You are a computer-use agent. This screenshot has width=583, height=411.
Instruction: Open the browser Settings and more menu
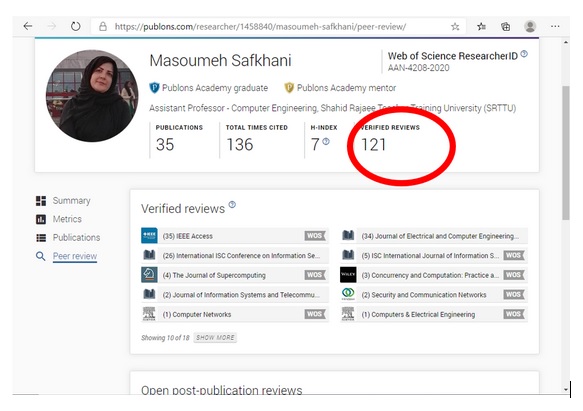(x=555, y=26)
